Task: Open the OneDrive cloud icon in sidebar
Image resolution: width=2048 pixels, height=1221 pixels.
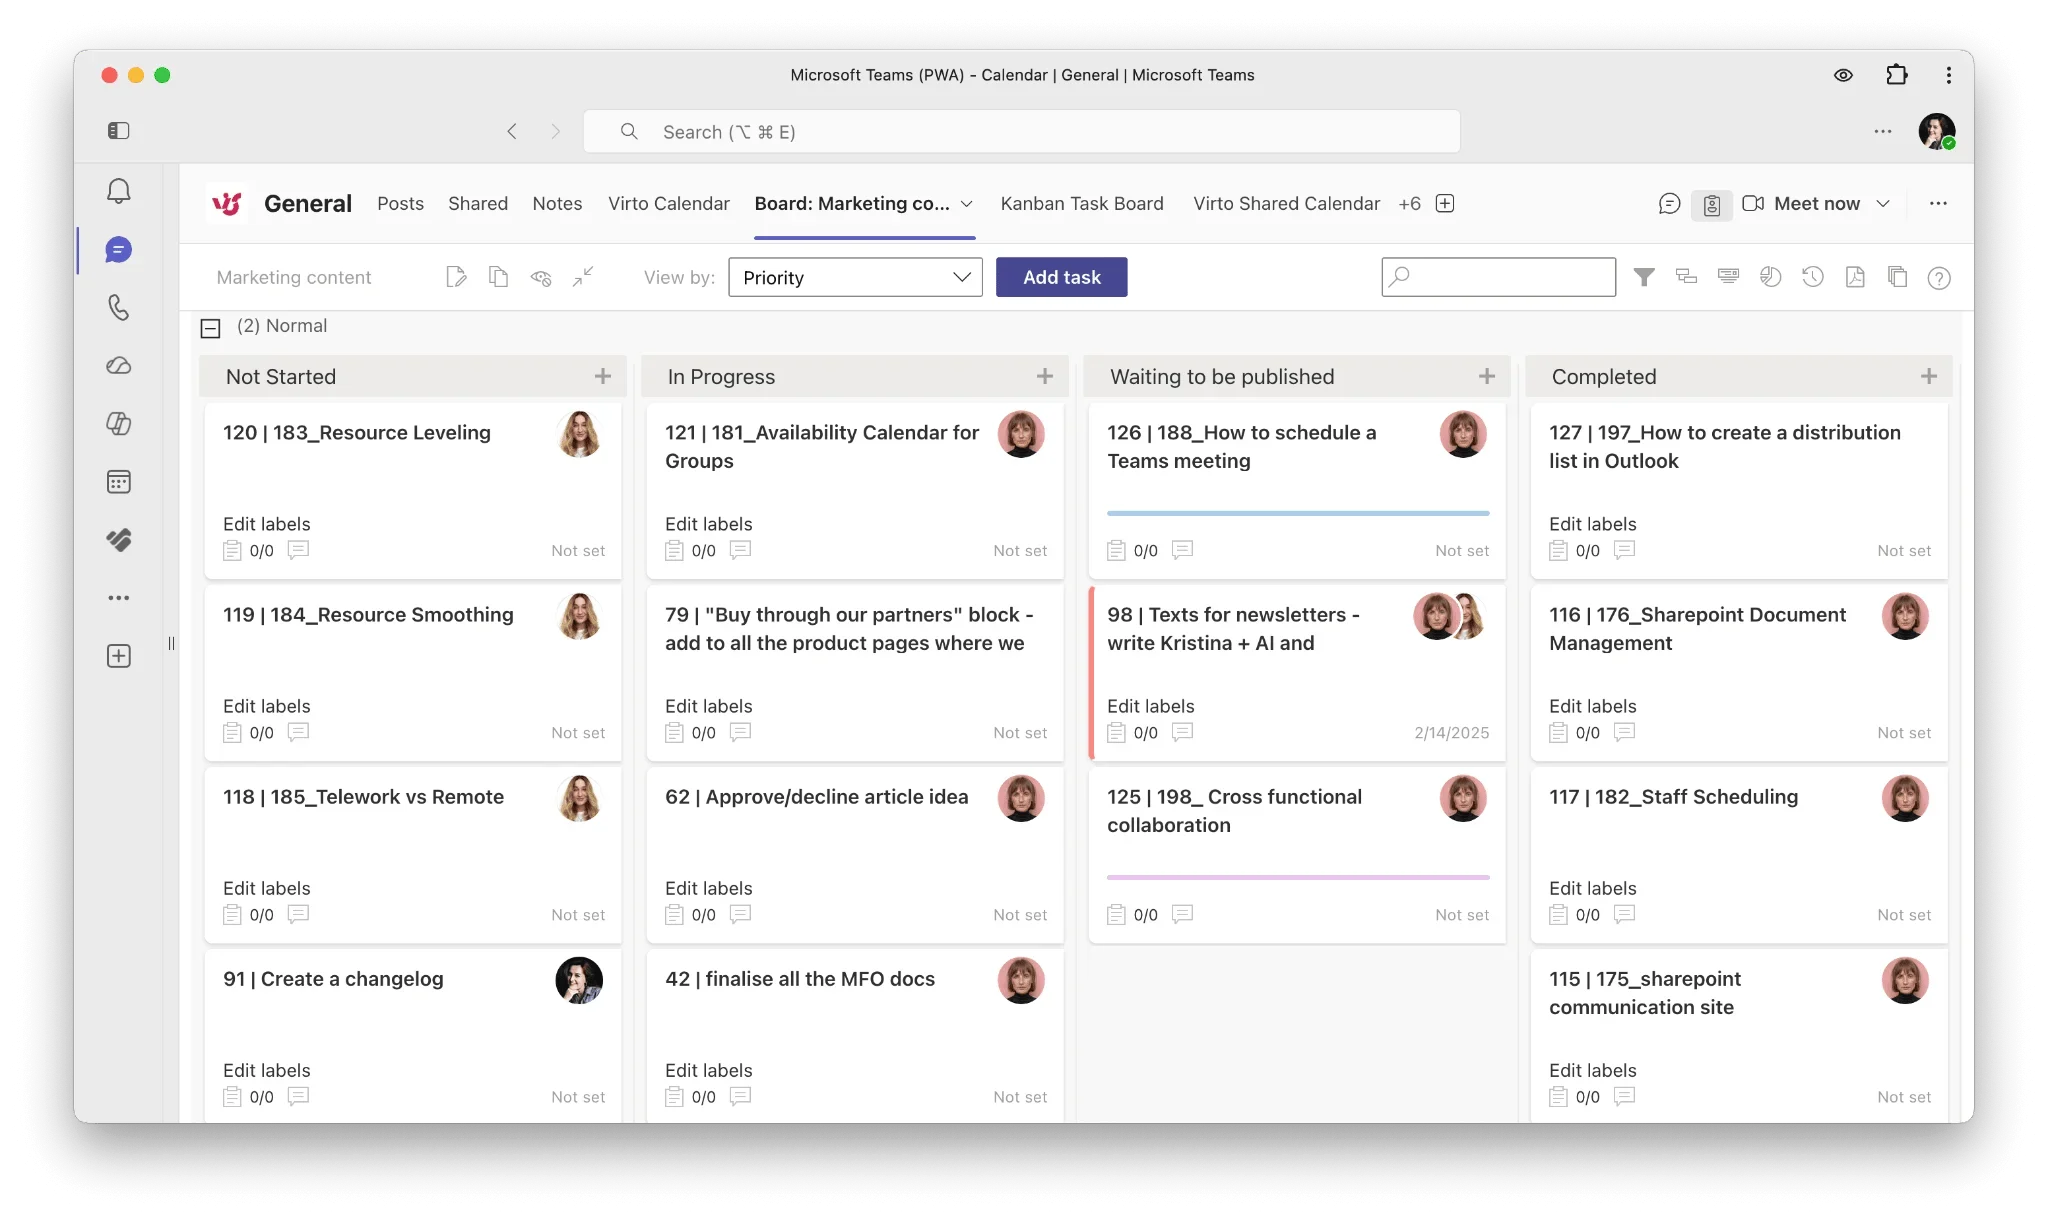Action: click(x=118, y=365)
